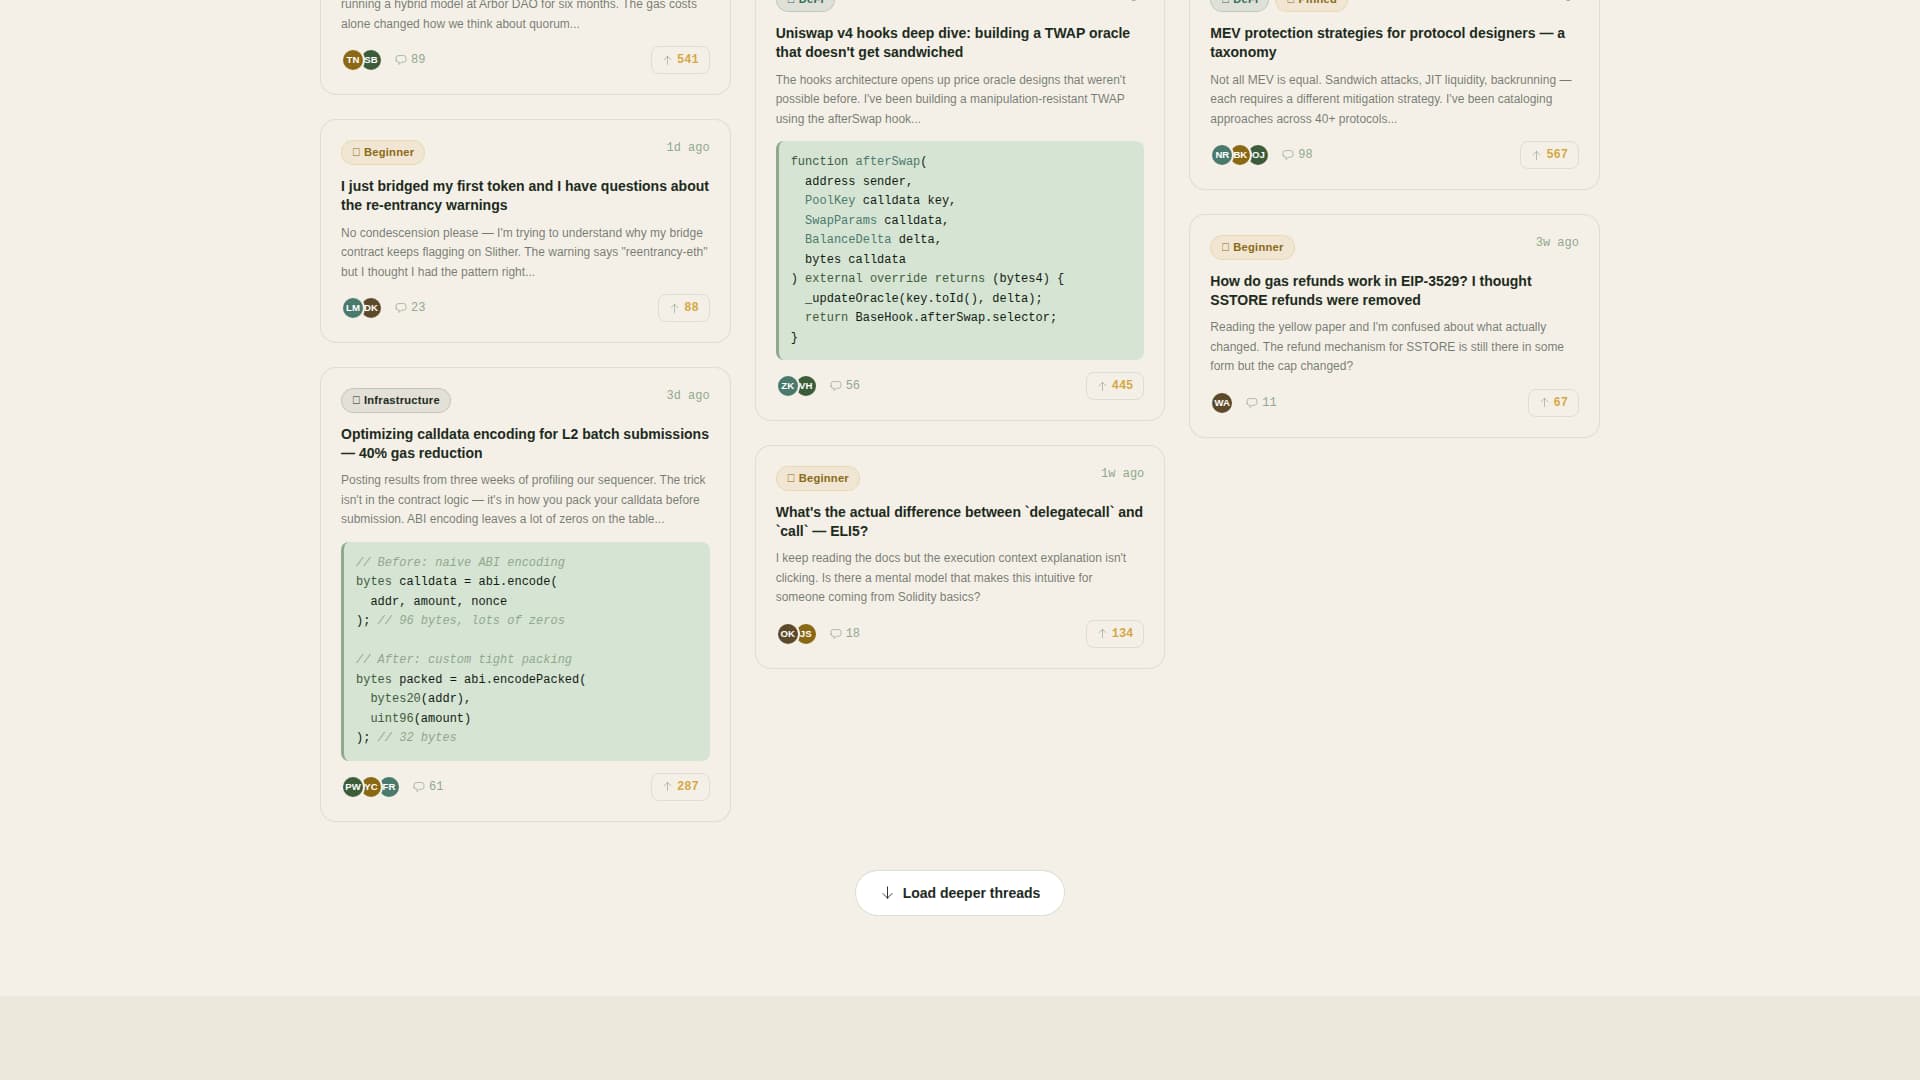Open WA's avatar on the gas refunds thread
Viewport: 1920px width, 1080px height.
pyautogui.click(x=1222, y=402)
